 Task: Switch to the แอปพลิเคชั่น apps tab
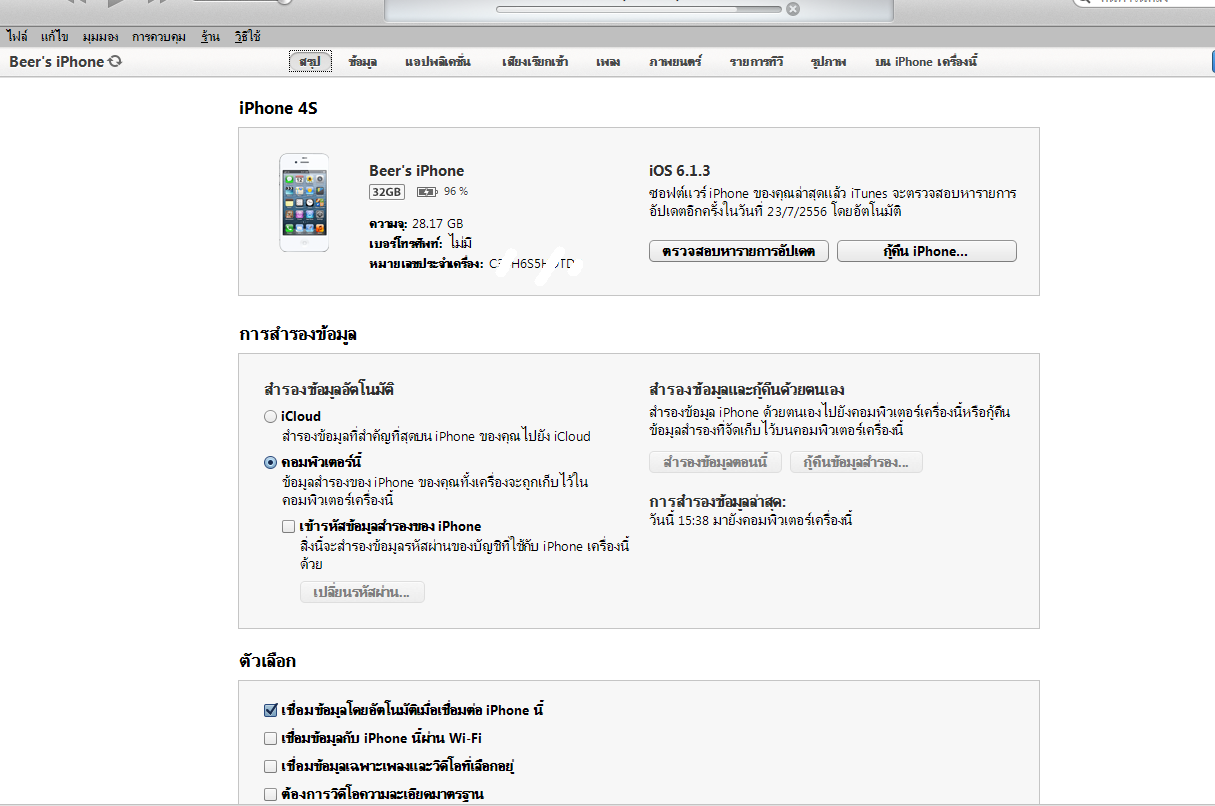(x=438, y=62)
